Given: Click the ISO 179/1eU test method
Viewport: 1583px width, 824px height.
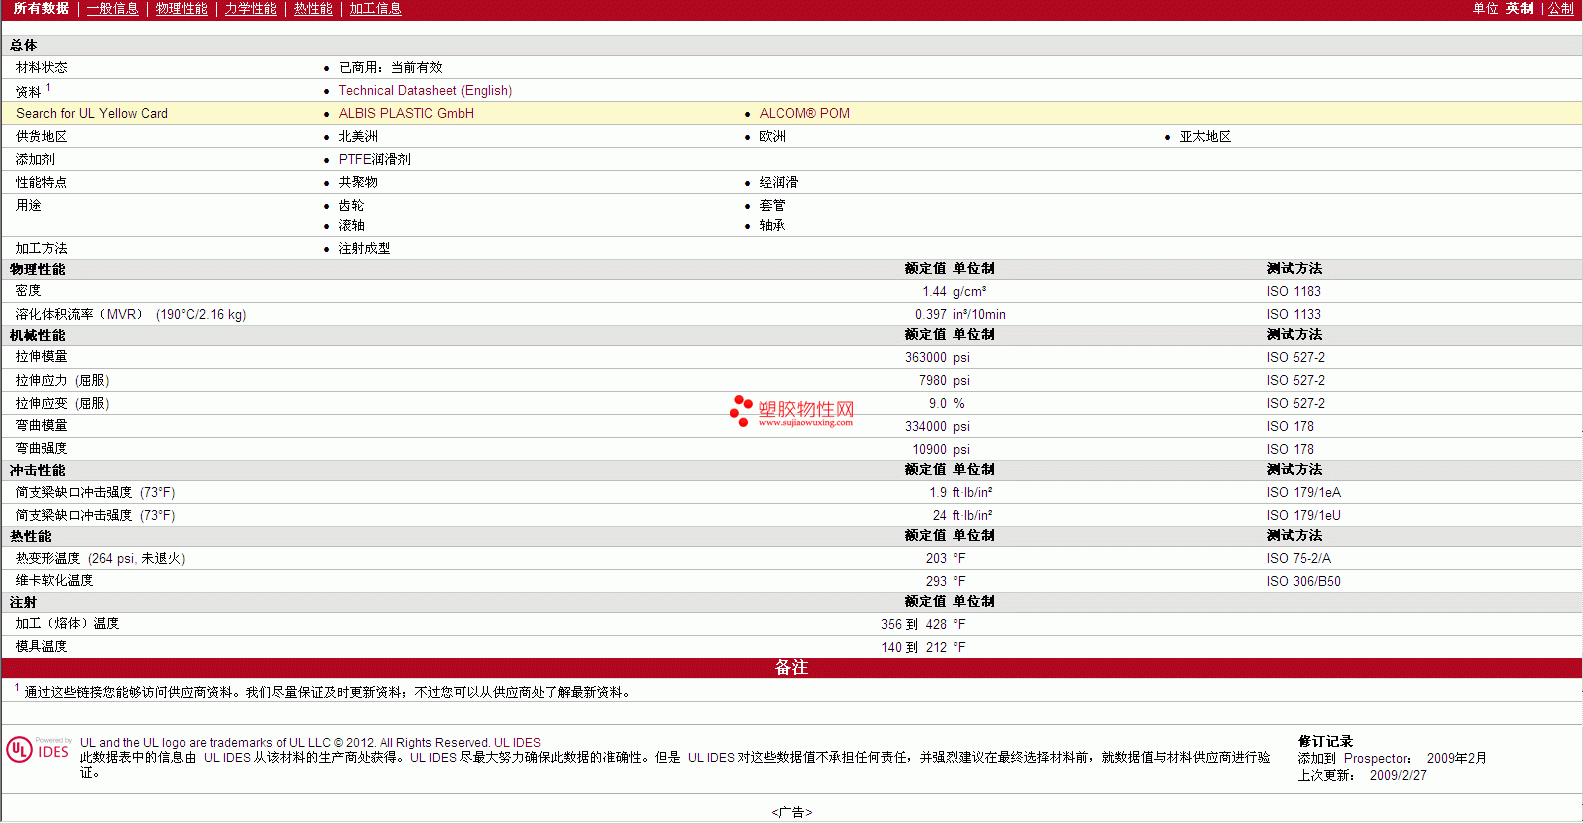Looking at the screenshot, I should click(1304, 515).
